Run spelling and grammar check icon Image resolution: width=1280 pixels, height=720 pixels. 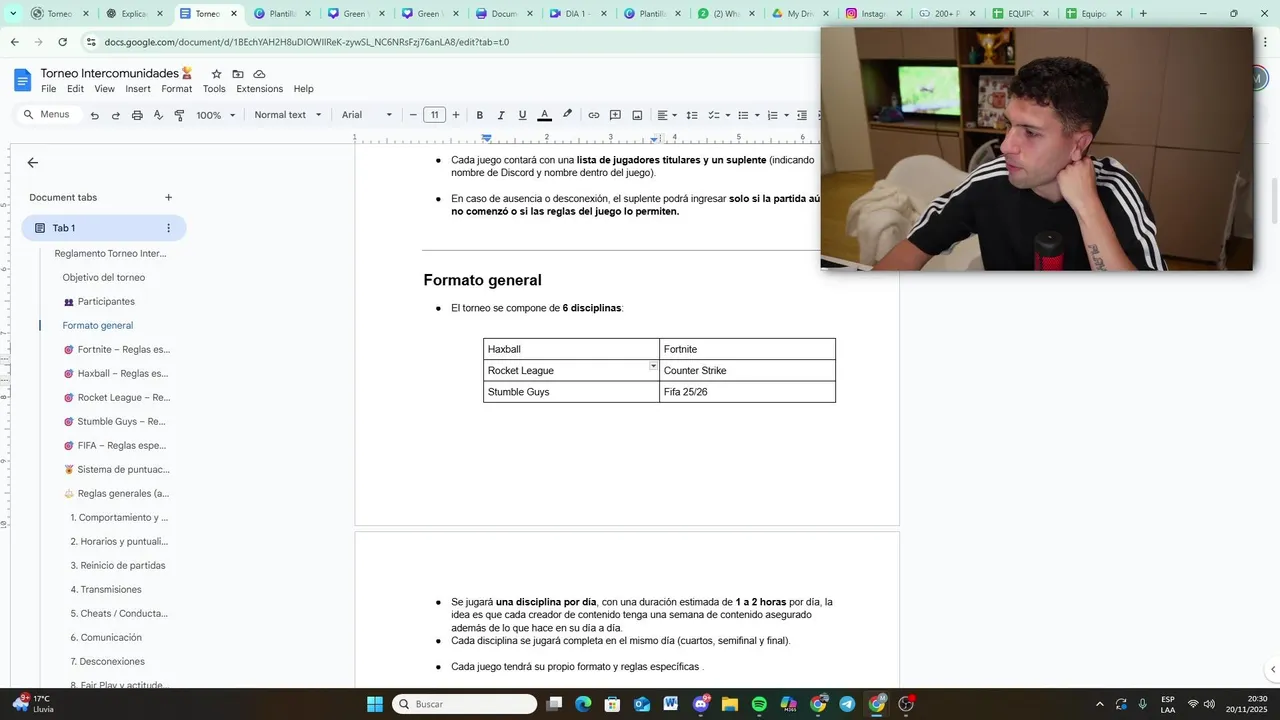[x=158, y=115]
